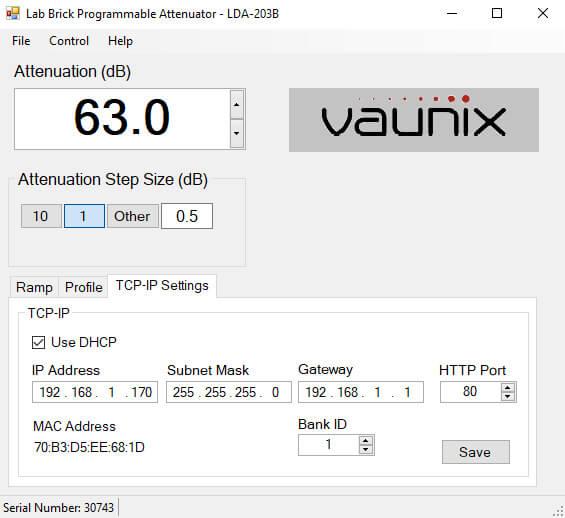Decrease attenuation with the down arrow
The width and height of the screenshot is (565, 518).
coord(236,133)
